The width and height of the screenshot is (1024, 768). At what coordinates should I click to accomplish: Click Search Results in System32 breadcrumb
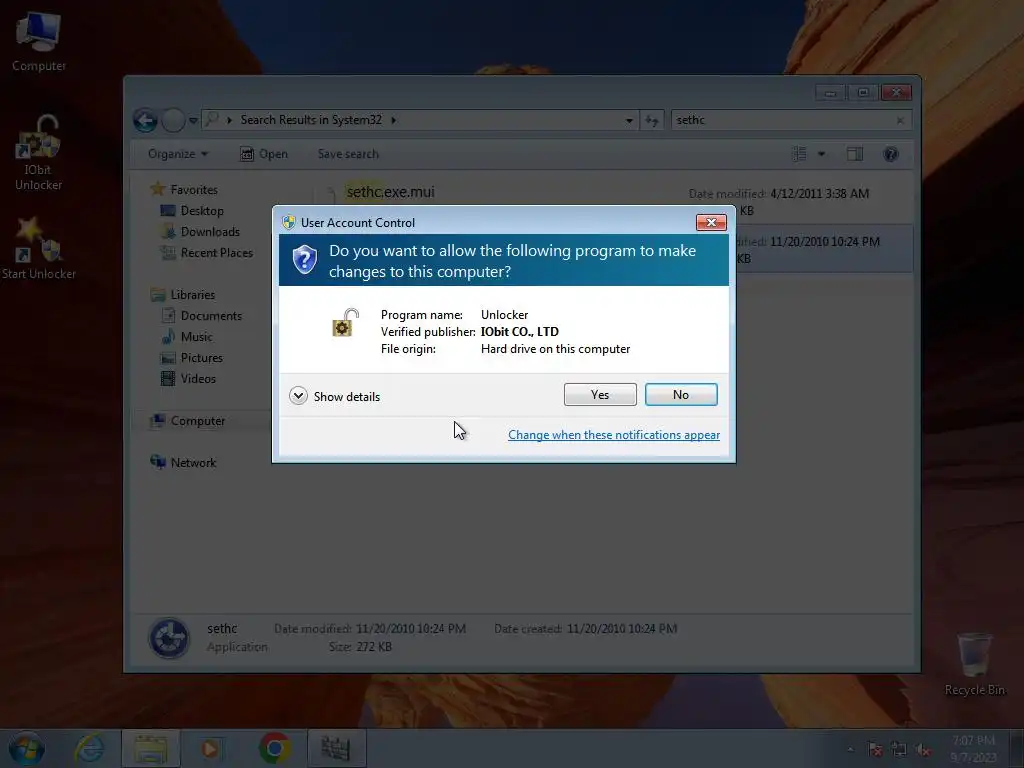[x=311, y=120]
